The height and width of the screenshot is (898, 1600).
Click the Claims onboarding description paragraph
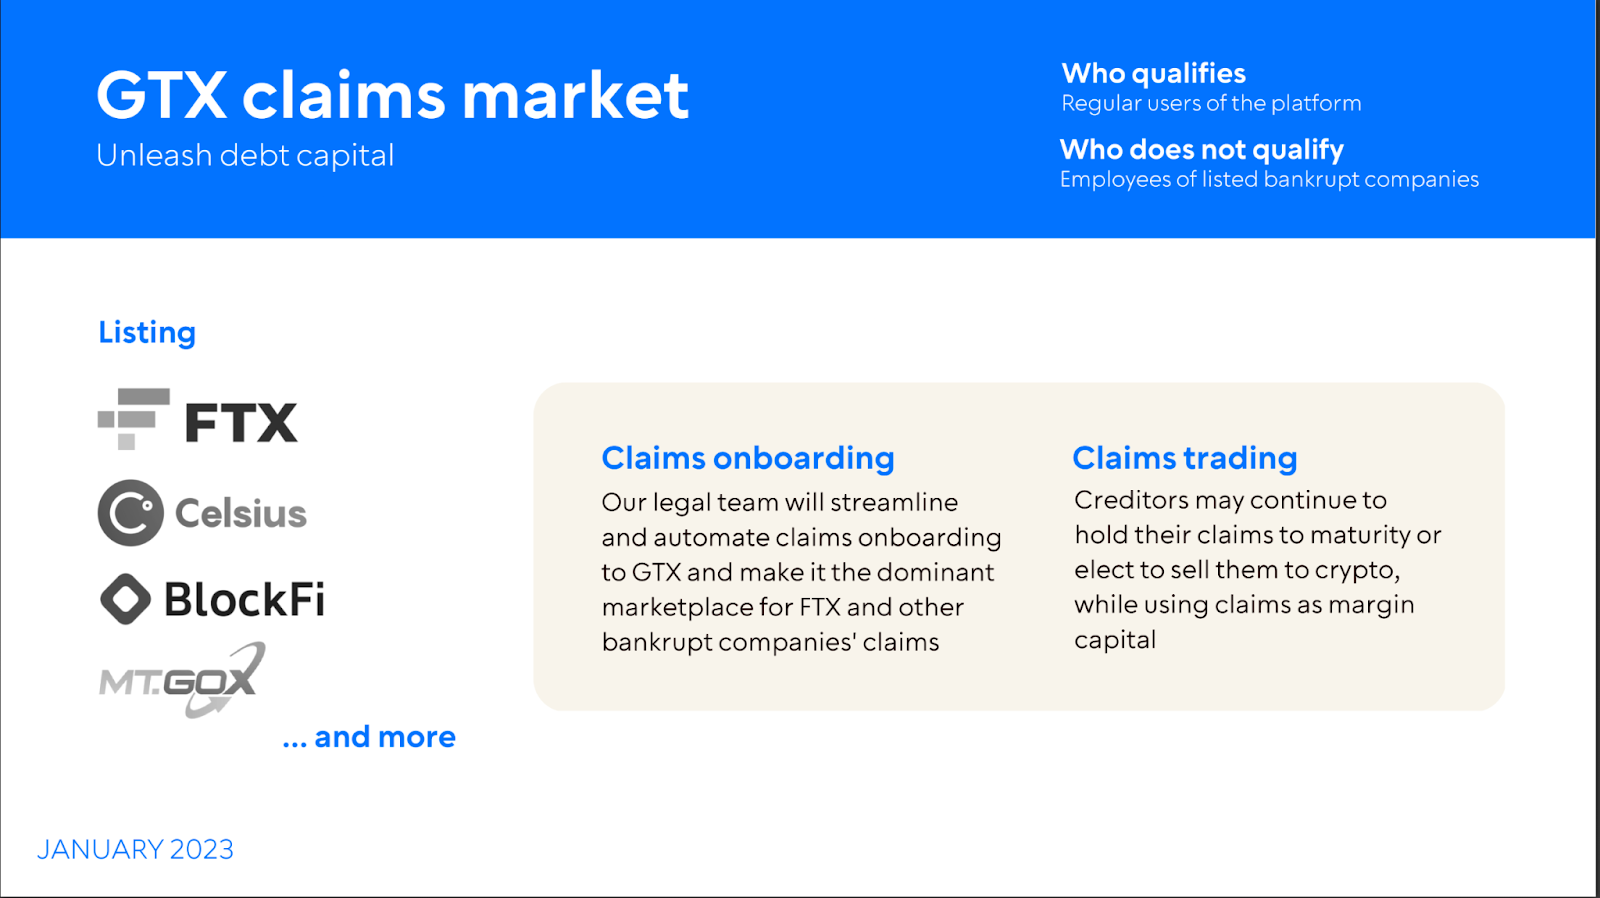[802, 572]
